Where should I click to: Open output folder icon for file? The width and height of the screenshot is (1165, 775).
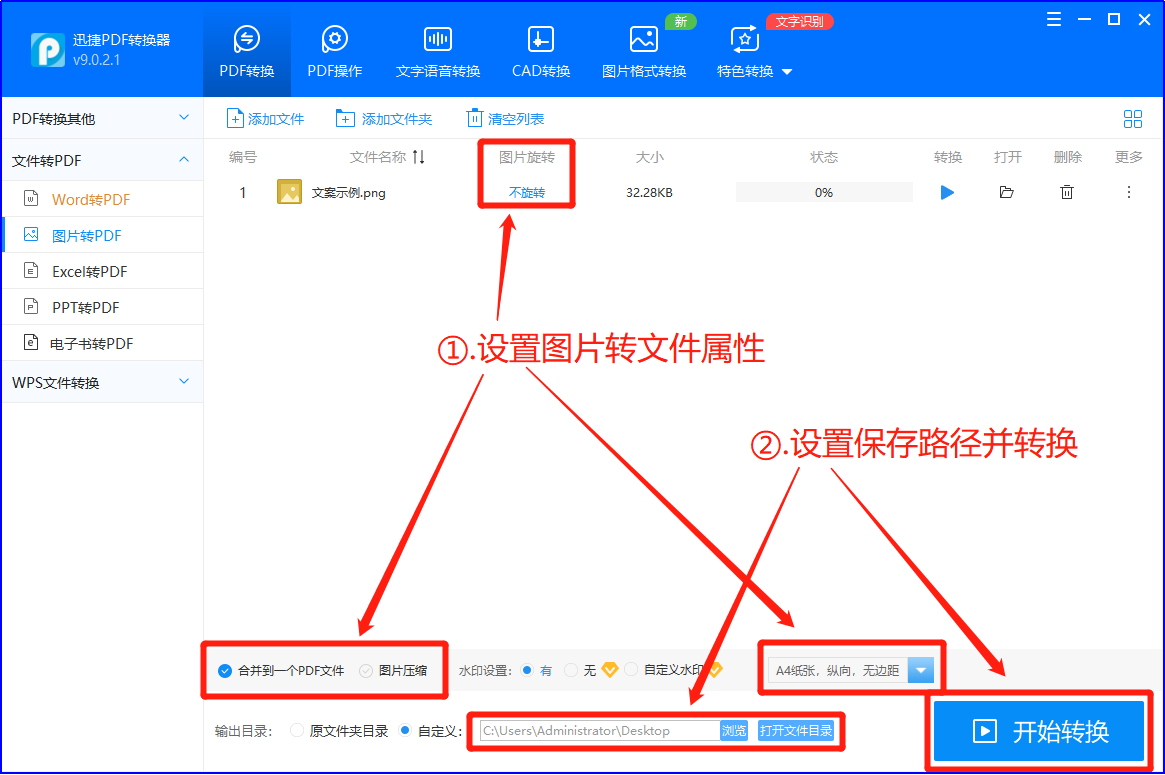[1007, 192]
